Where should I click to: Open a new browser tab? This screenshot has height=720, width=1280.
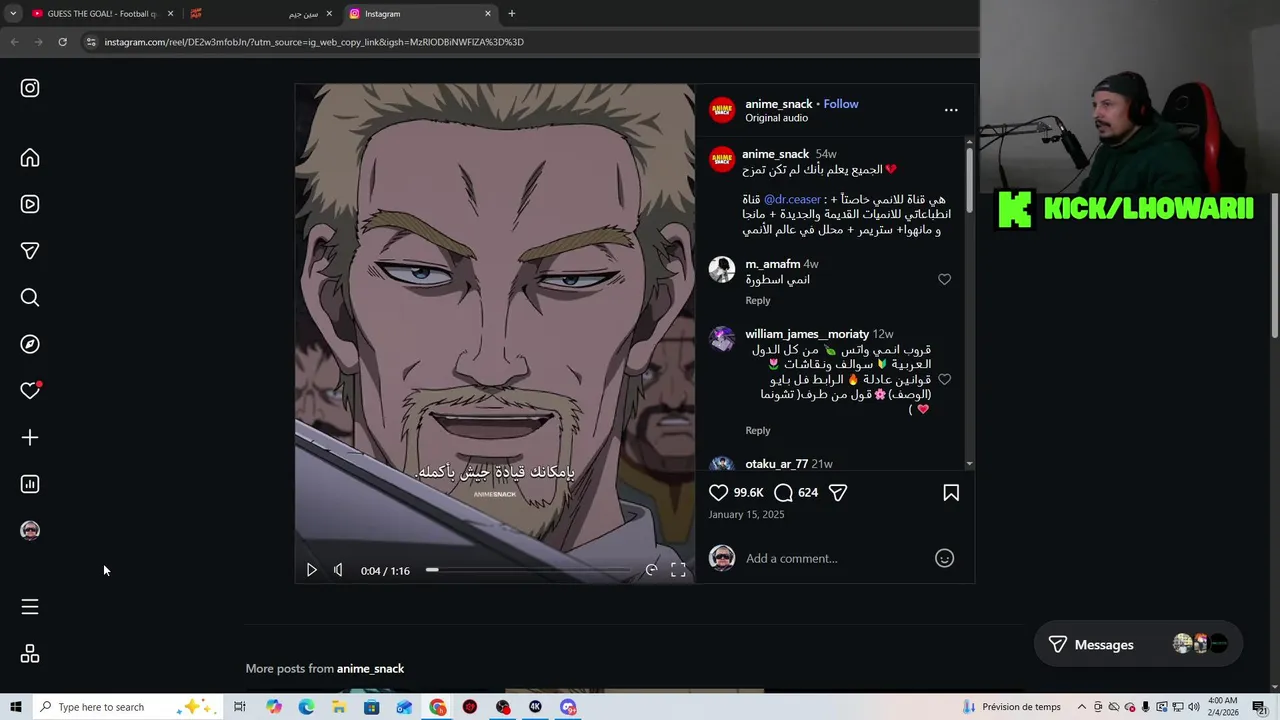coord(512,14)
